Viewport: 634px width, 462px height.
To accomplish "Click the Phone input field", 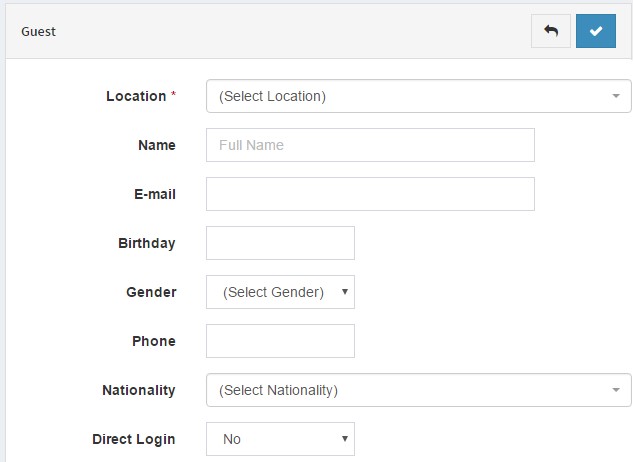I will coord(280,341).
